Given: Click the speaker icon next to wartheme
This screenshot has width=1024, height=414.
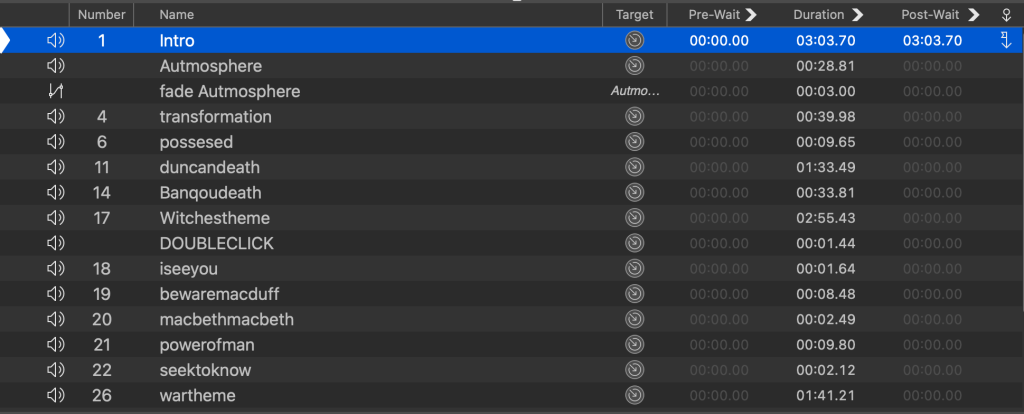Looking at the screenshot, I should tap(56, 396).
